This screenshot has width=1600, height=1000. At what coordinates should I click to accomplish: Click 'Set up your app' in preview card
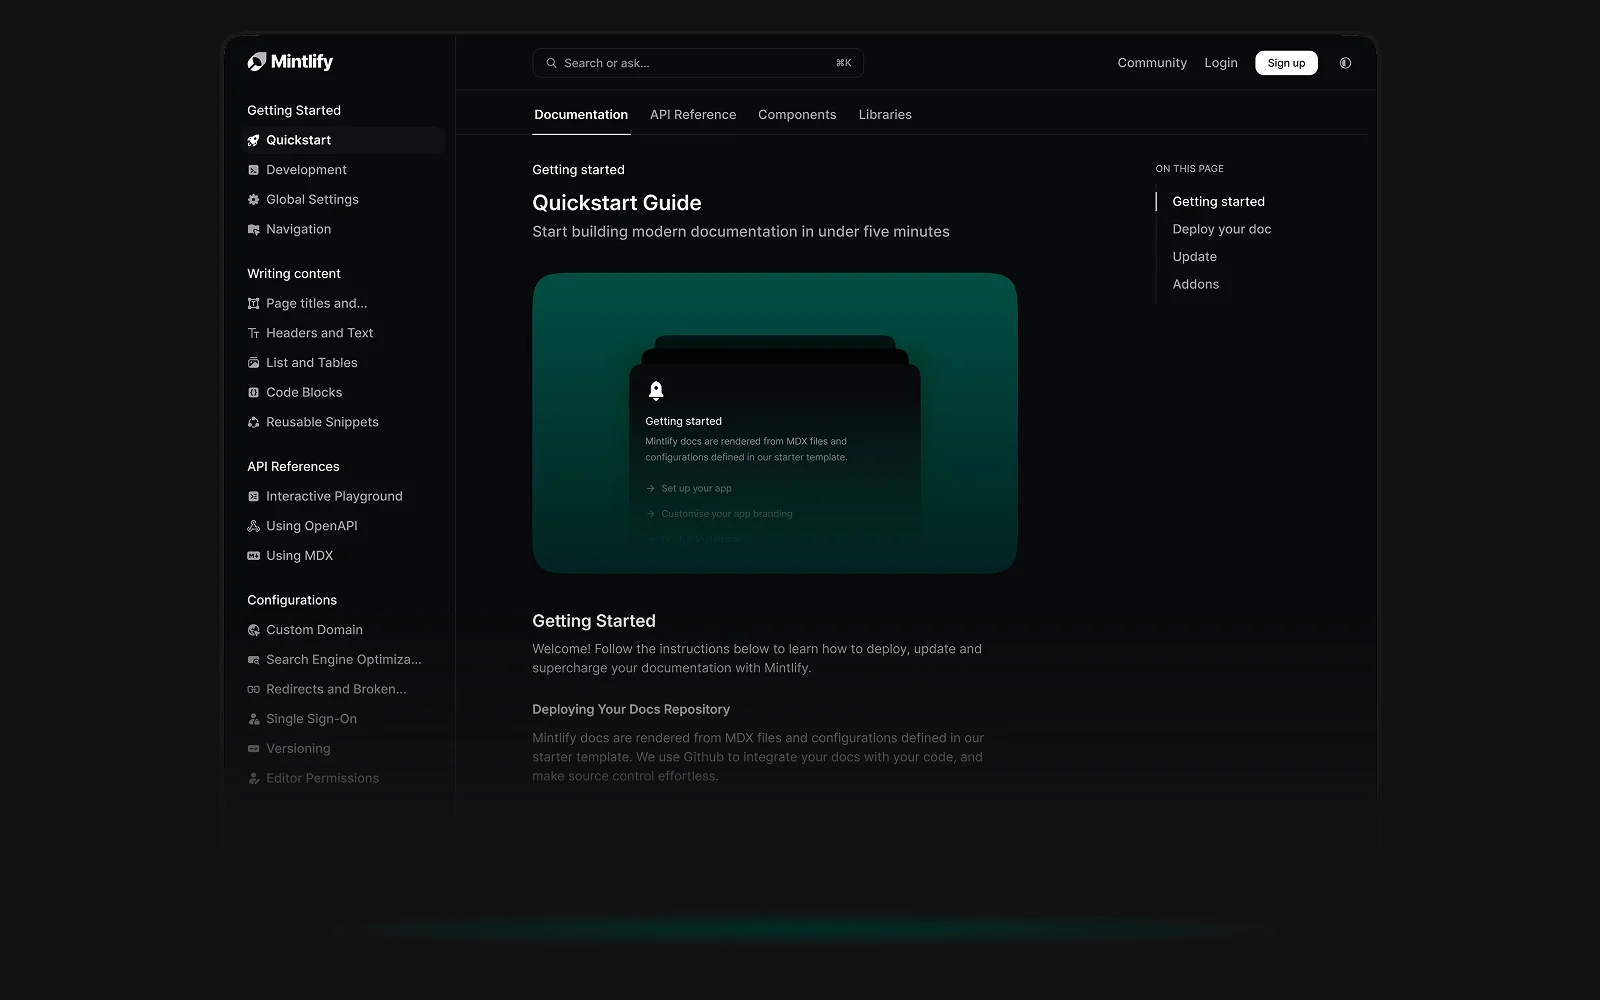696,489
